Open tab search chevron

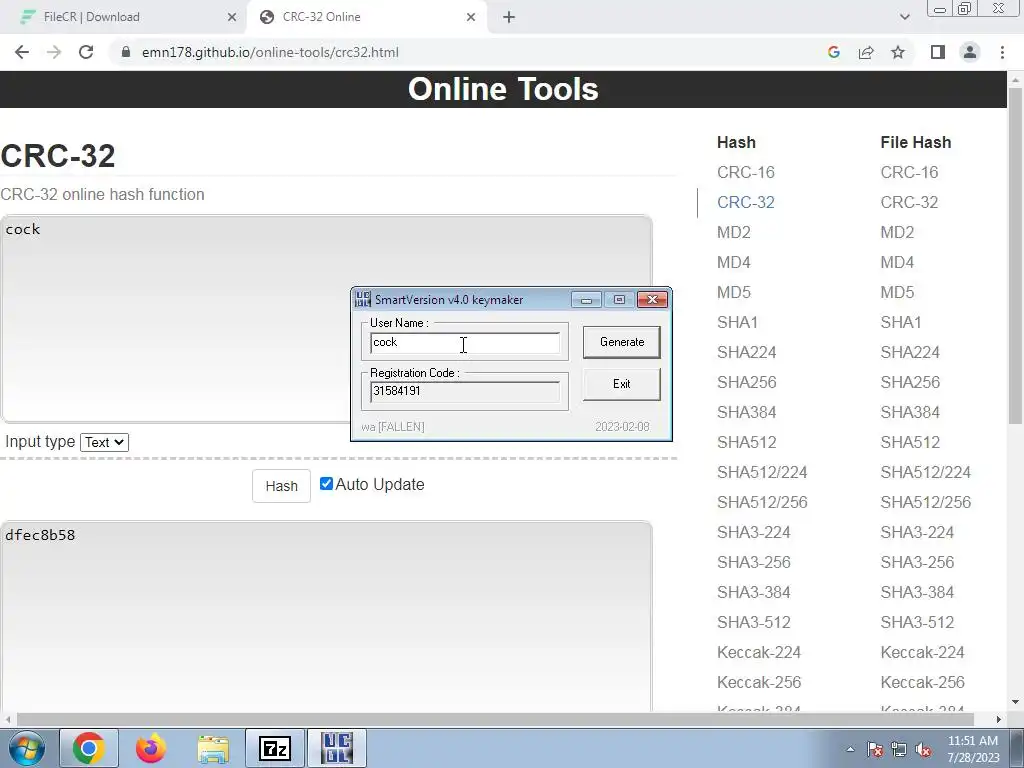[904, 17]
